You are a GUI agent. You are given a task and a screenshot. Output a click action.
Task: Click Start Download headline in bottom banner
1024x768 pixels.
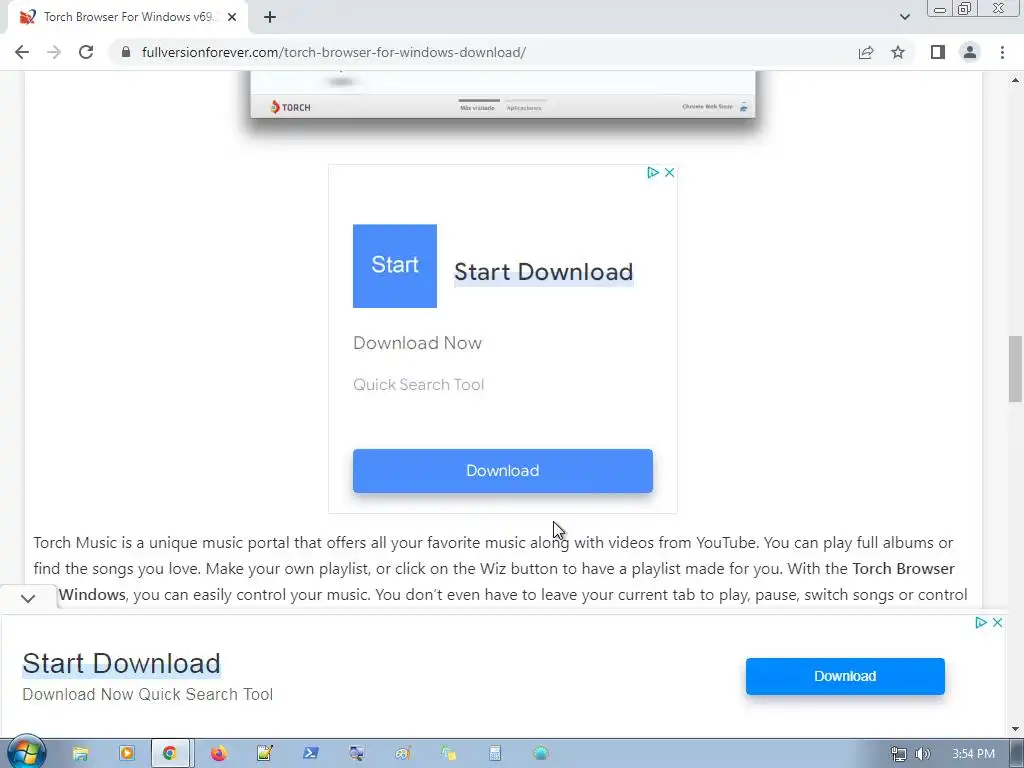pos(121,664)
